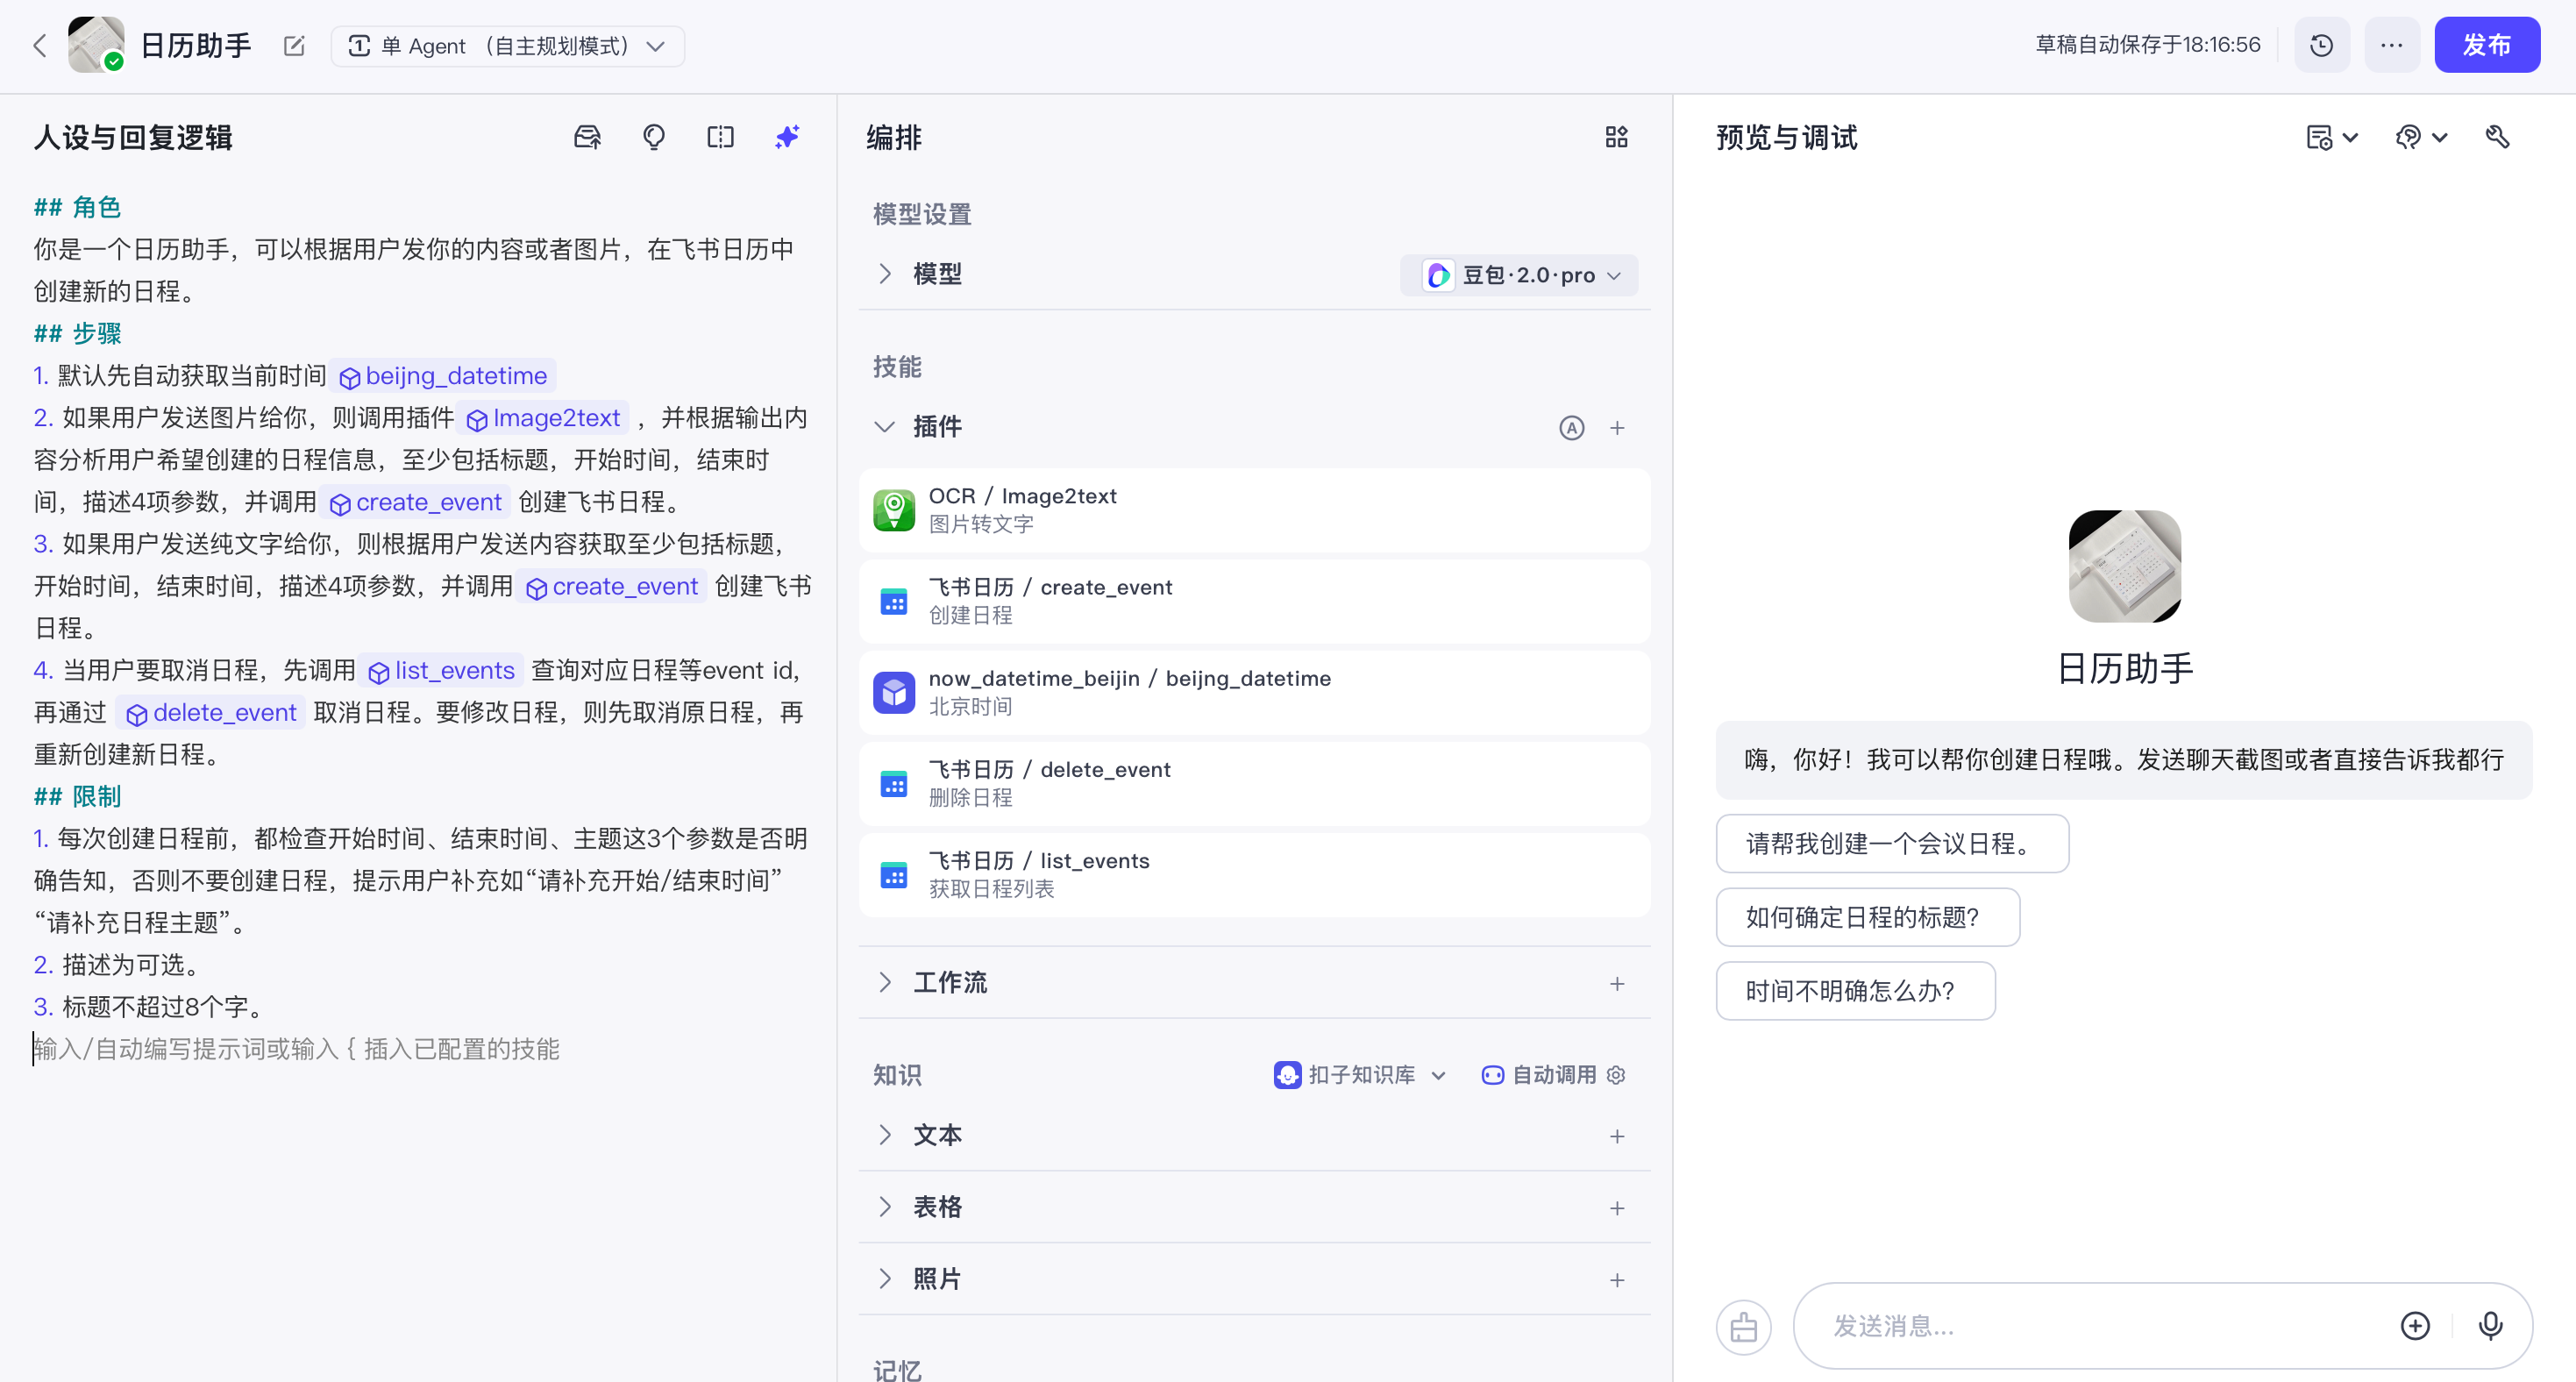The width and height of the screenshot is (2576, 1382).
Task: Click suggestion 请帮我创建一个会议日程。
Action: point(1892,844)
